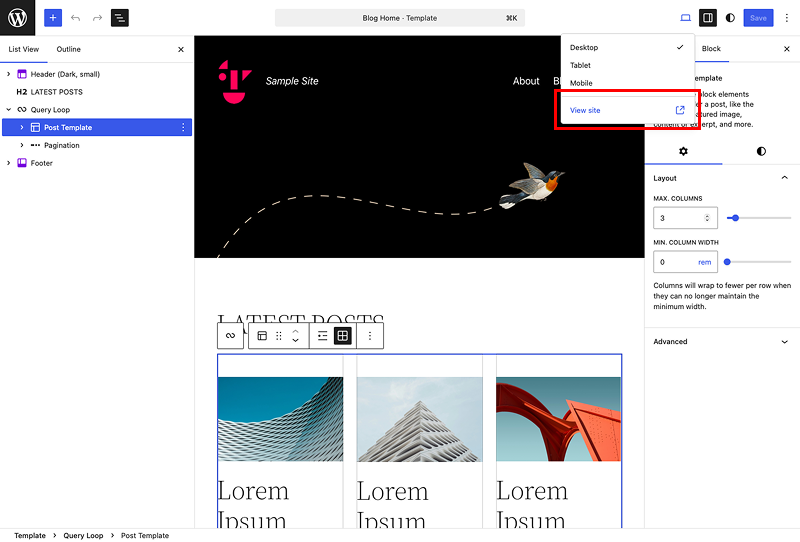Click the flying bird header image
Screen dimensions: 800x542
(531, 185)
